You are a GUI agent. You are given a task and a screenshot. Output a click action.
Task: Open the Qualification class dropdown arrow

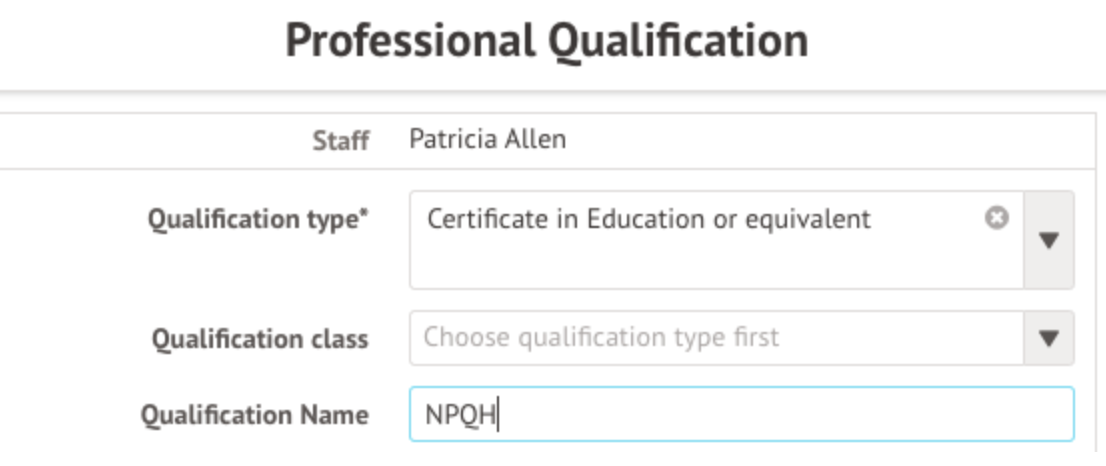[x=1049, y=338]
